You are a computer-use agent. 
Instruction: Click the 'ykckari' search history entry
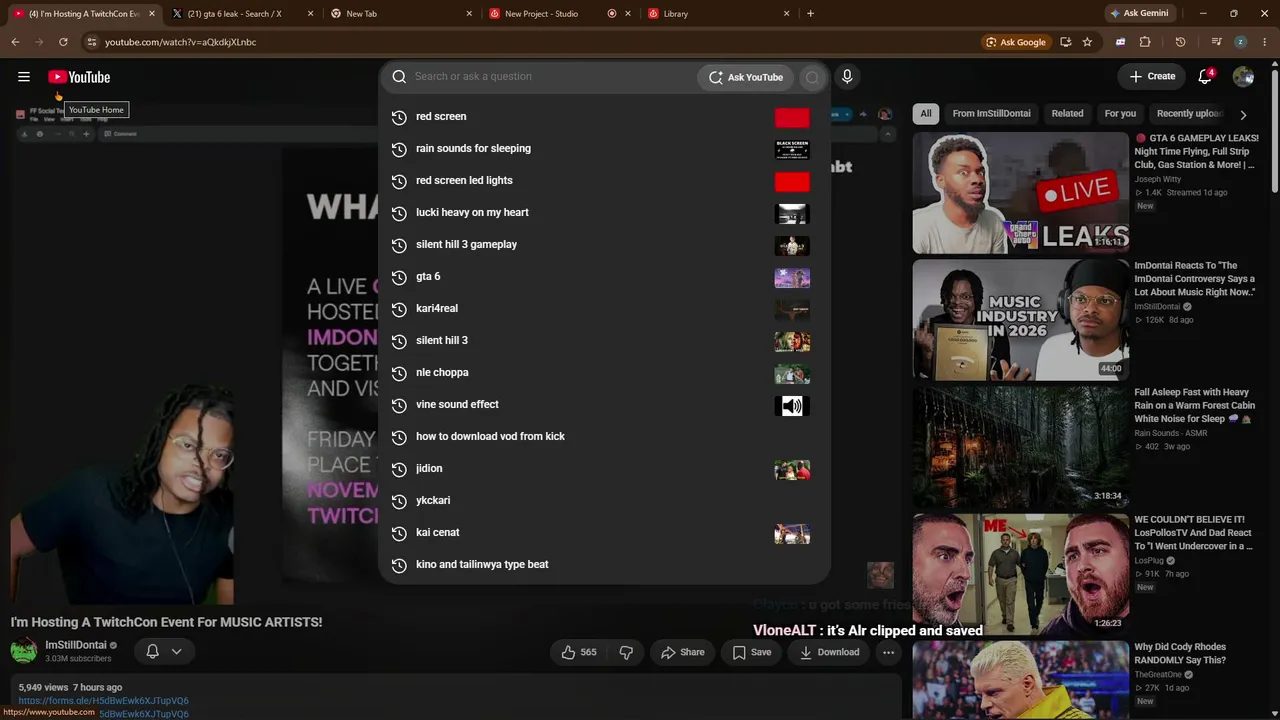[604, 501]
